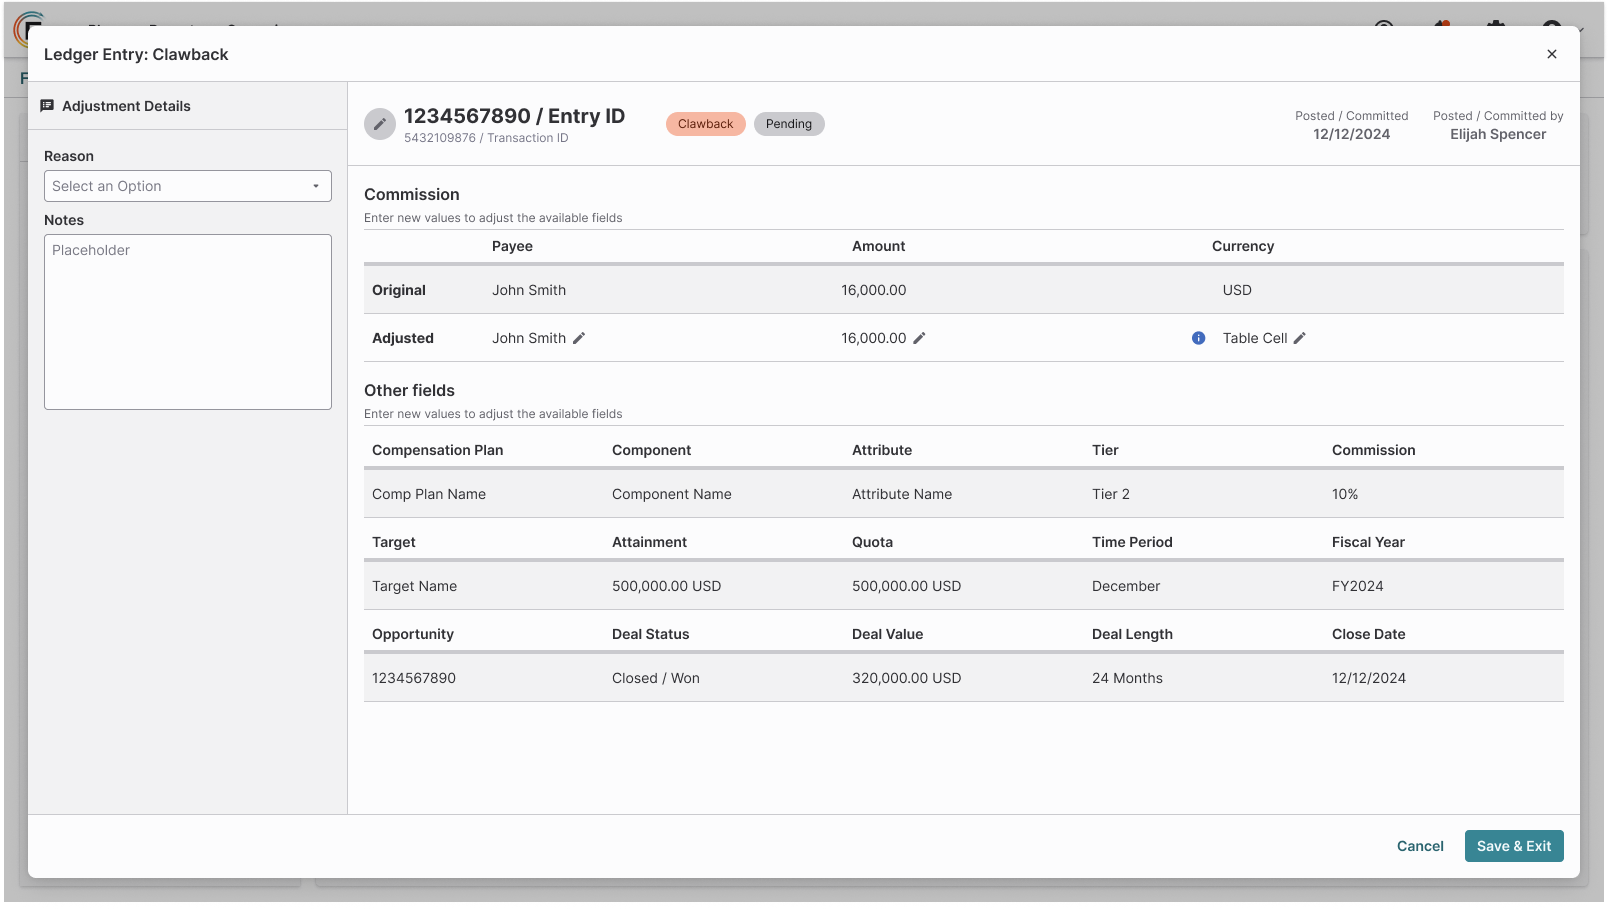Click the 24 Months deal length

tap(1127, 678)
